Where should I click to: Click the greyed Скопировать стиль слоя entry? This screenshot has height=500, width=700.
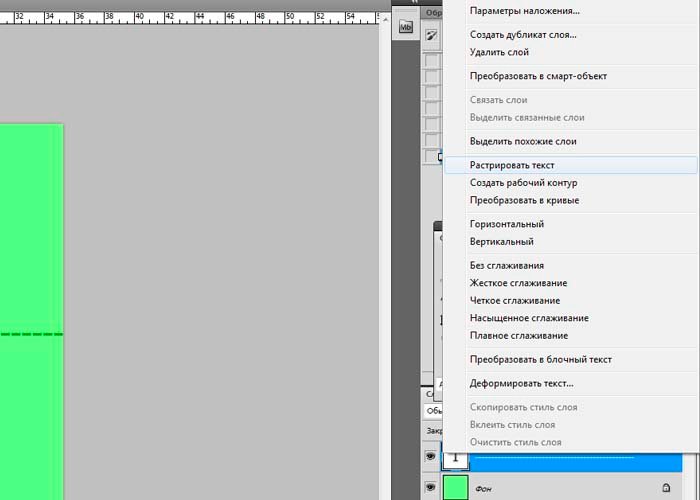click(x=523, y=407)
